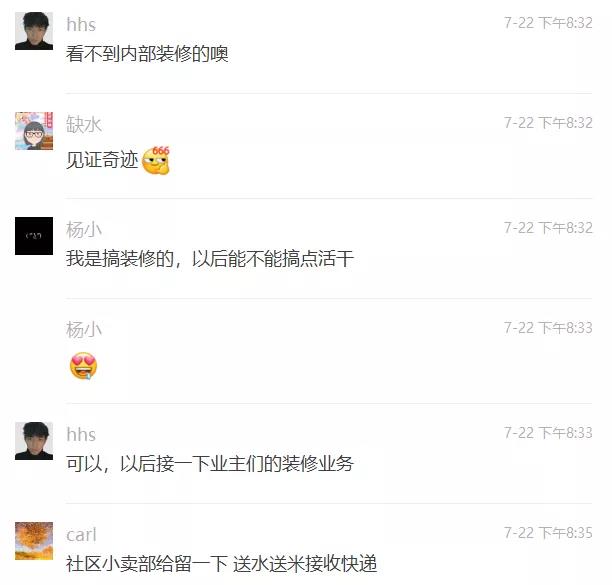The width and height of the screenshot is (612, 585).
Task: Select message 社区小卖部给留一下 送水送米接收快递
Action: pyautogui.click(x=222, y=564)
